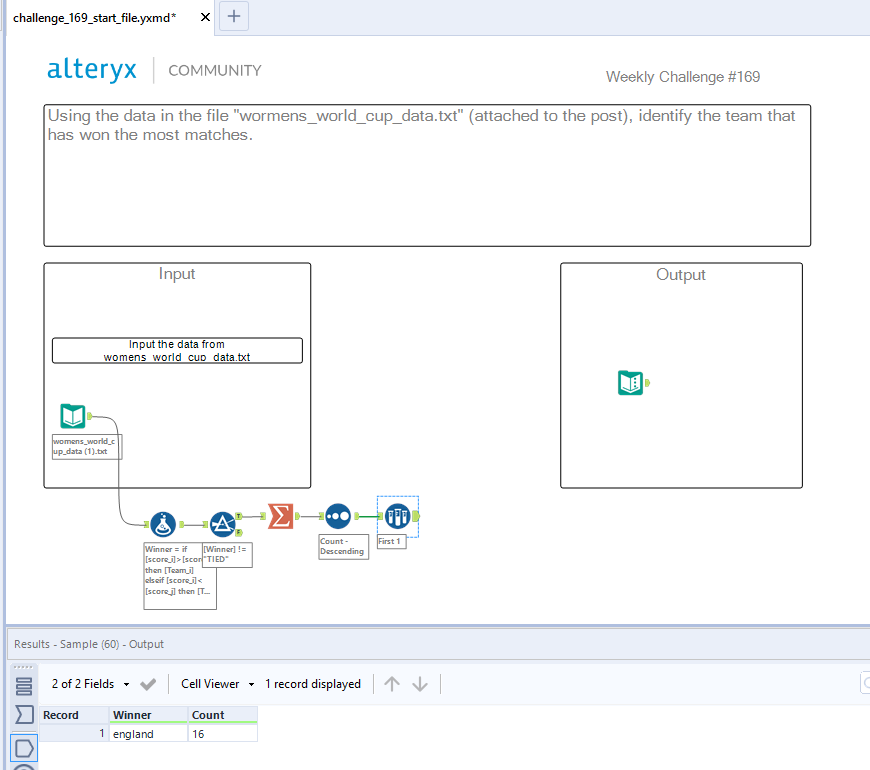Click the 'Count - Descending' annotation
The width and height of the screenshot is (870, 770).
[x=343, y=546]
